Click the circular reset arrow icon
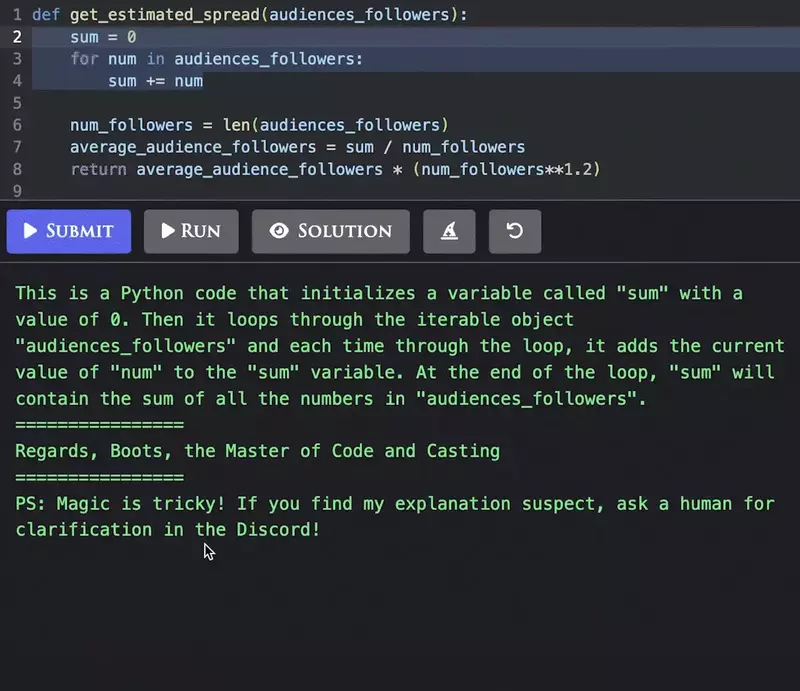This screenshot has height=691, width=800. point(514,231)
